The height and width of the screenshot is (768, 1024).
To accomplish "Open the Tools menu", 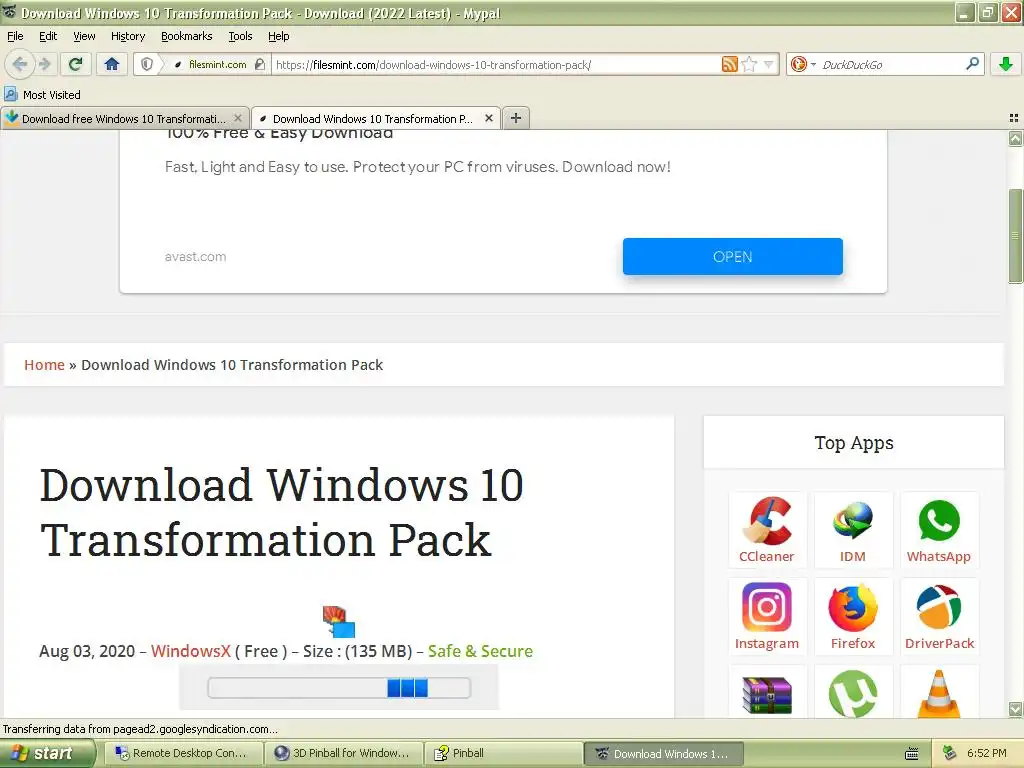I will 240,36.
